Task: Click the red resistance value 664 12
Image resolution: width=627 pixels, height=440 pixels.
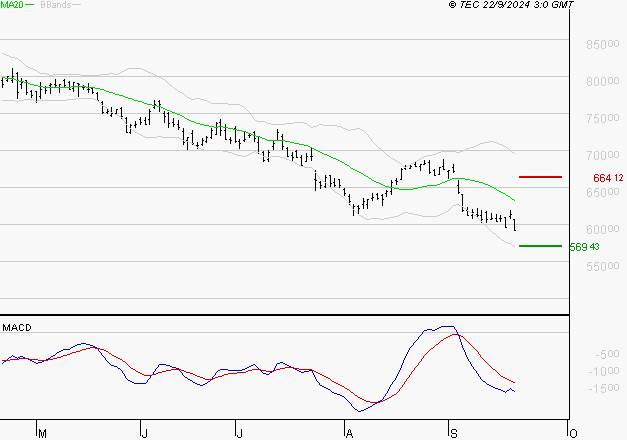Action: click(x=608, y=178)
